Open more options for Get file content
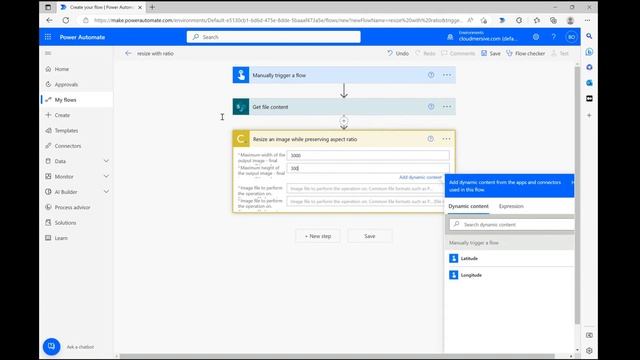The width and height of the screenshot is (640, 360). (447, 107)
